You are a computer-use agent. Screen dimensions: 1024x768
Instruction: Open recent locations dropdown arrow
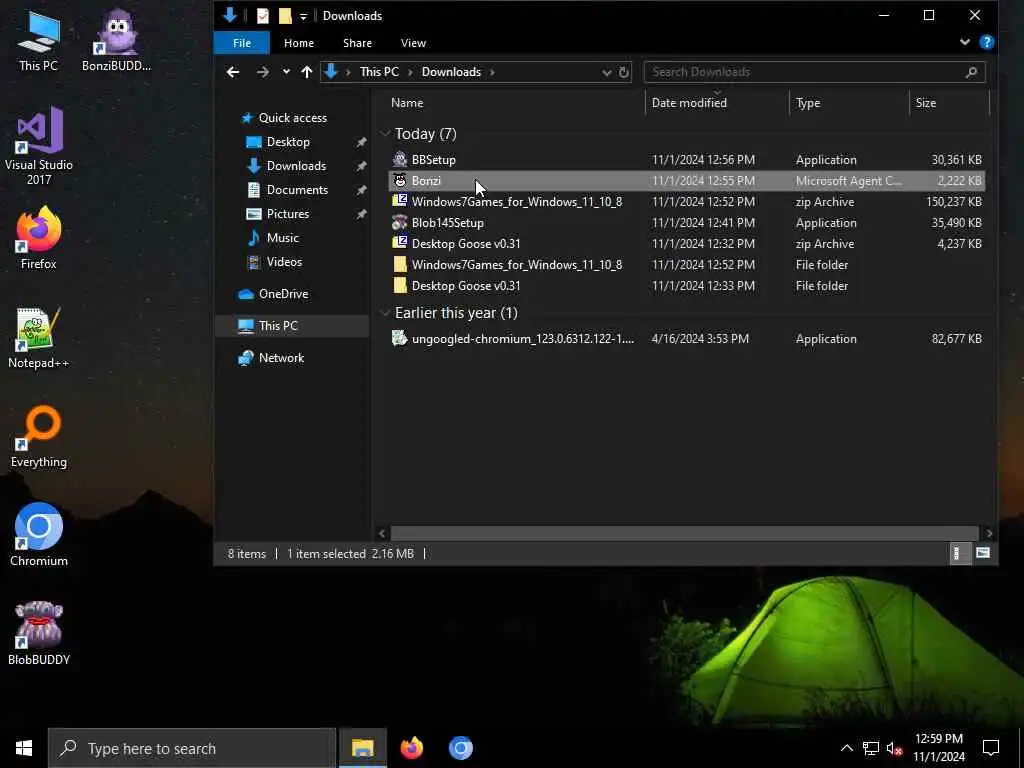point(286,72)
